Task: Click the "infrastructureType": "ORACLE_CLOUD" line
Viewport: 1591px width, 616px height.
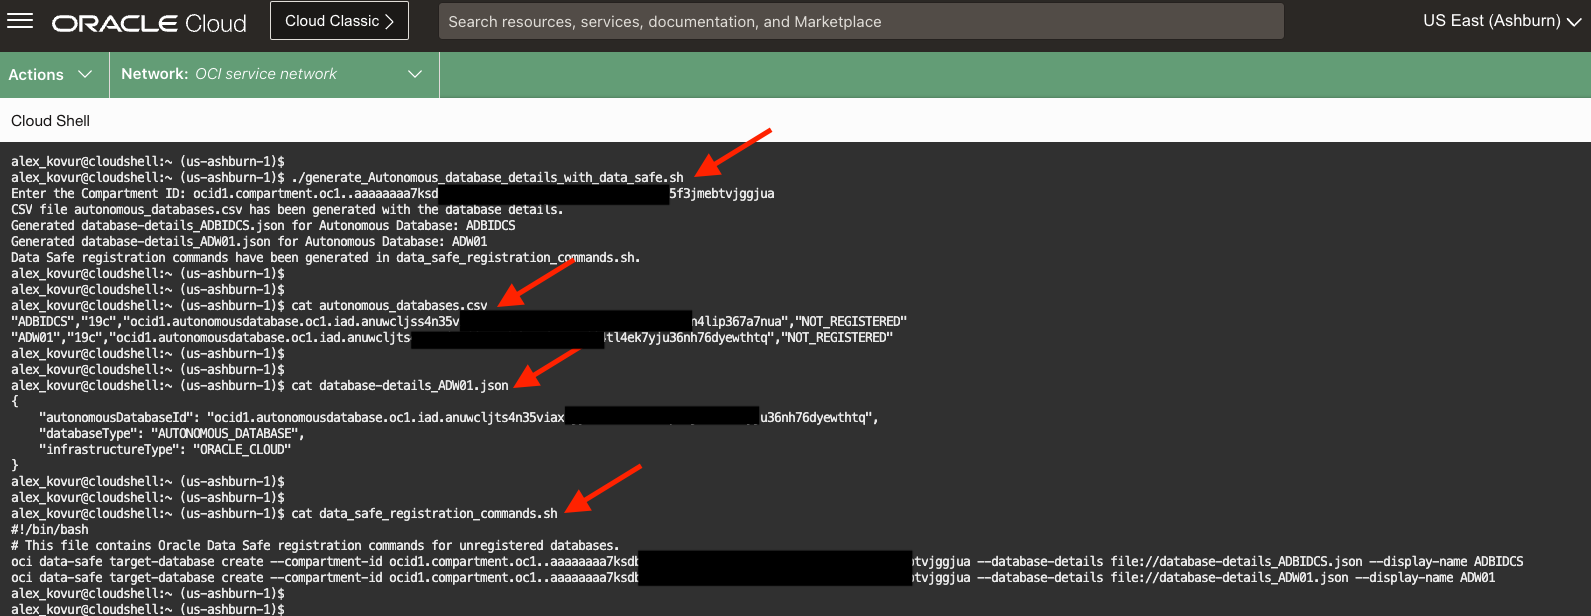Action: (x=165, y=450)
